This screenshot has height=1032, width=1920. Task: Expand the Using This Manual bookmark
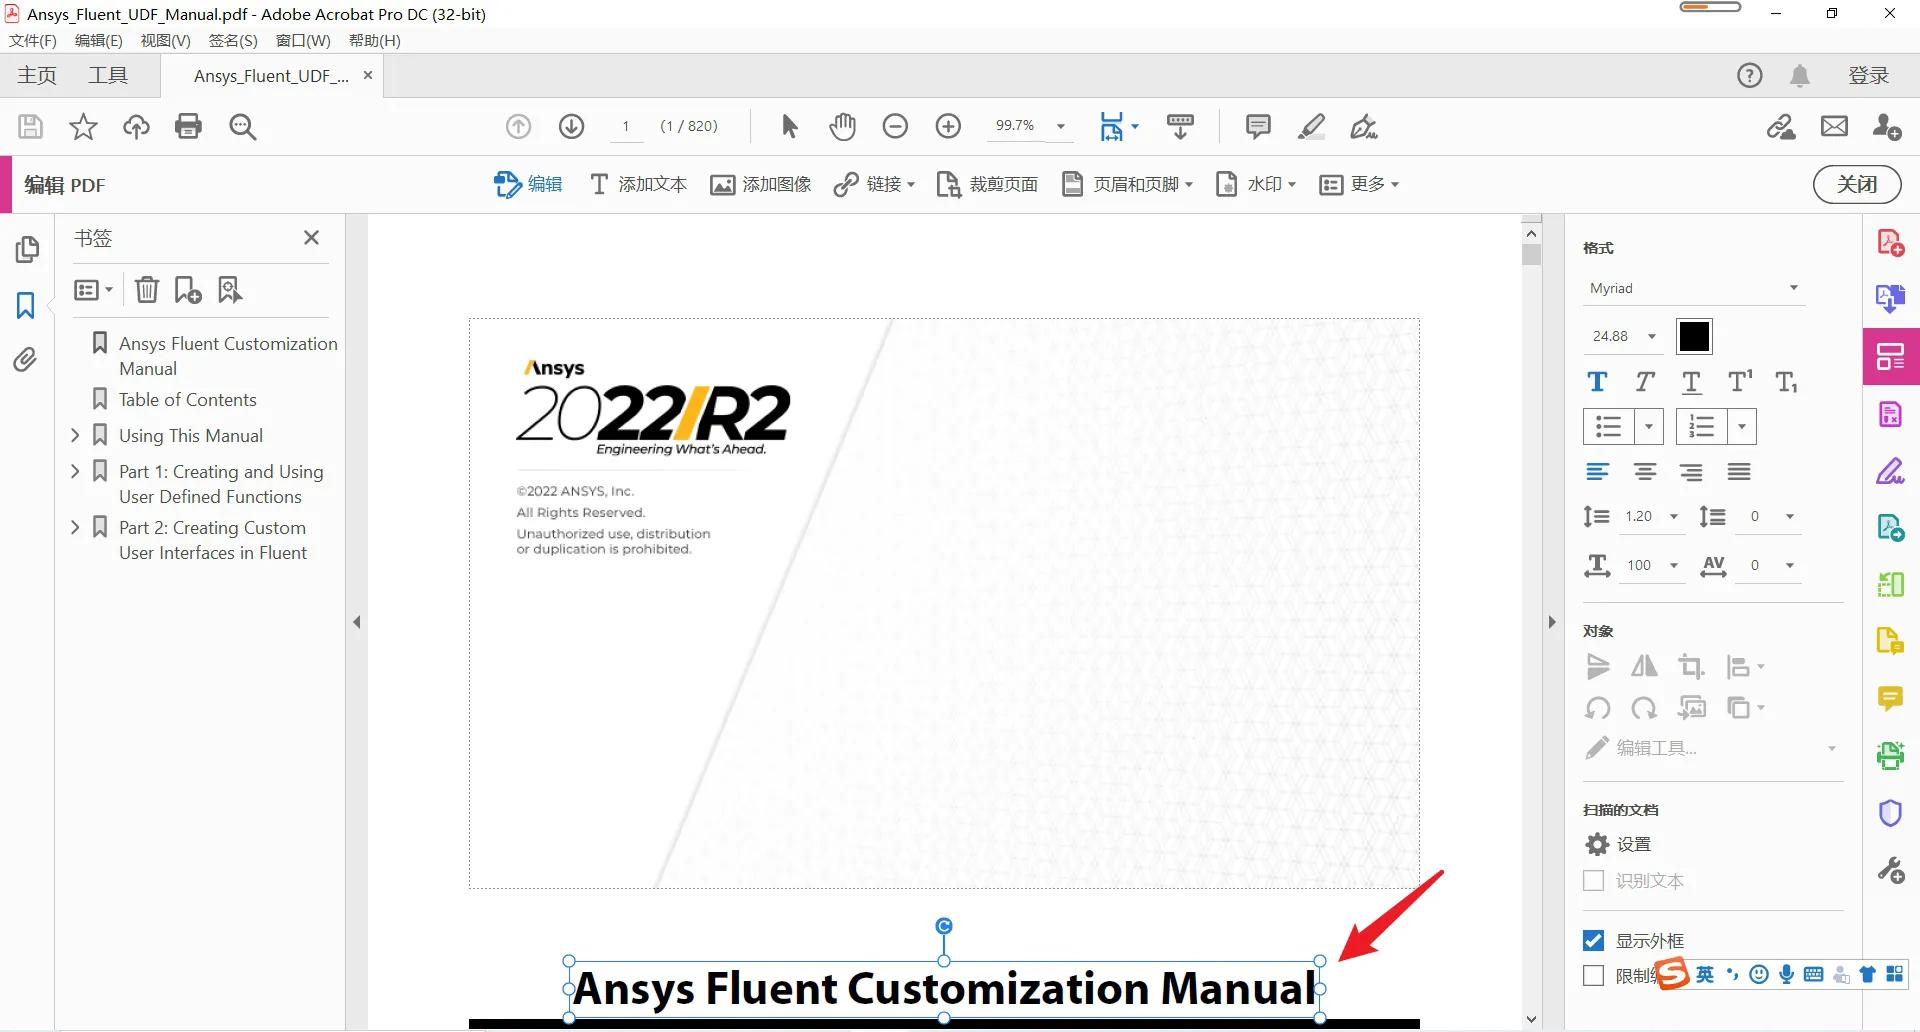point(75,435)
